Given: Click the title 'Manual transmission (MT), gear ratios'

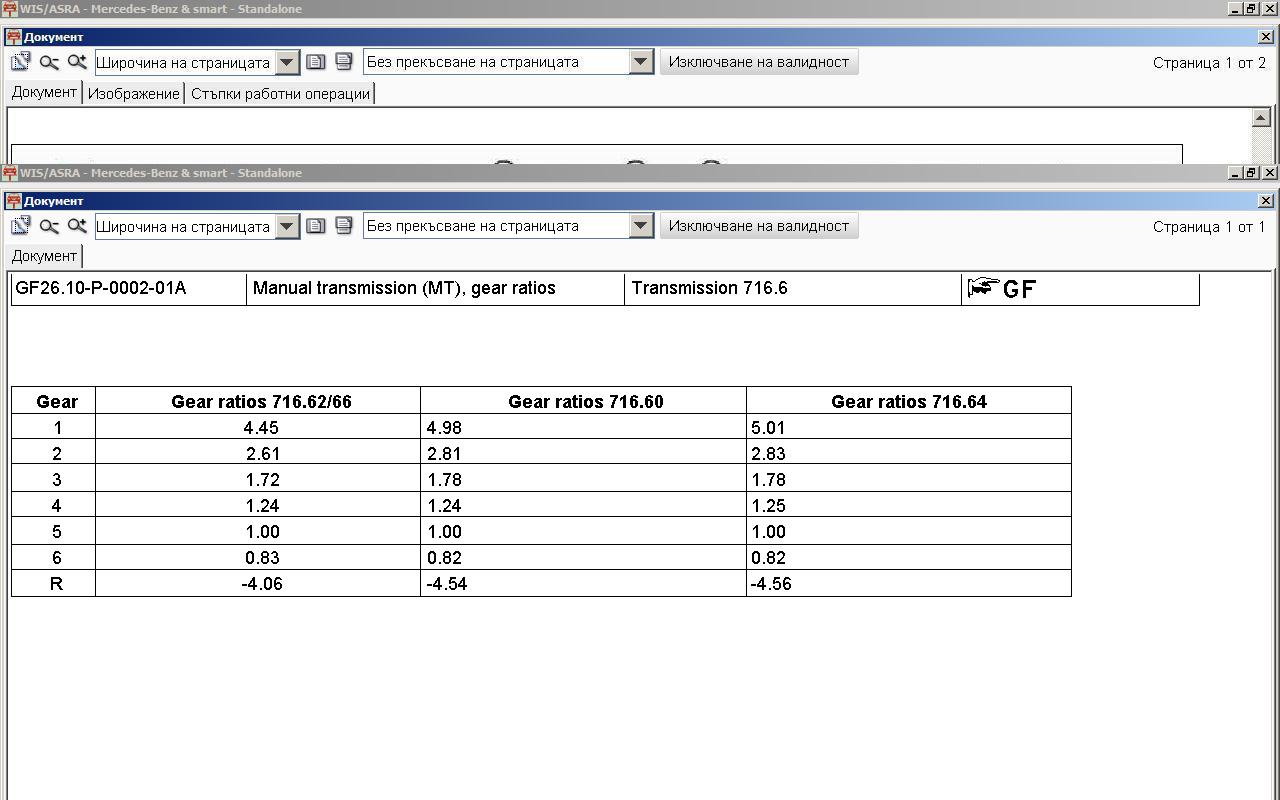Looking at the screenshot, I should 404,288.
